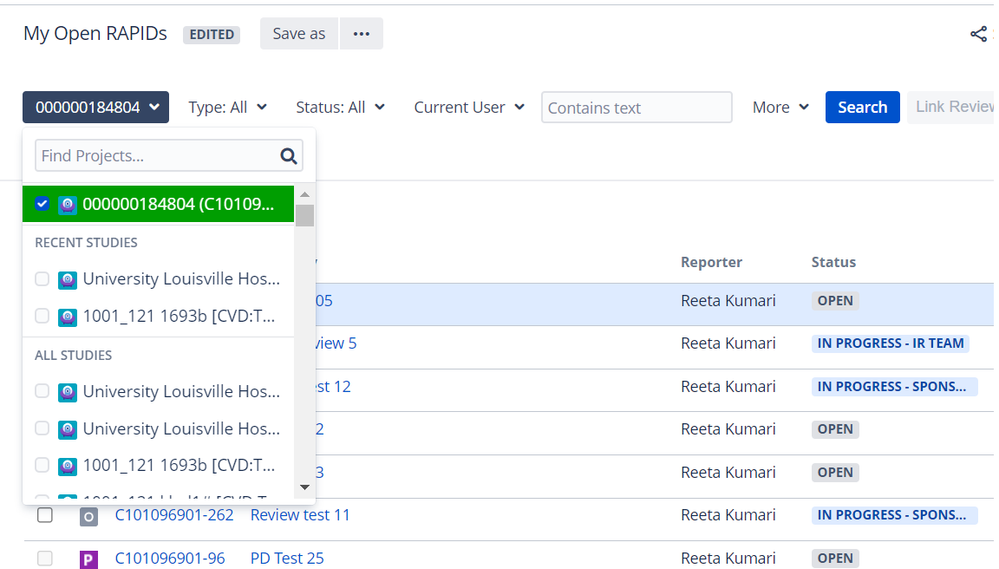Click the OPEN status badge in the highlighted row

[835, 301]
